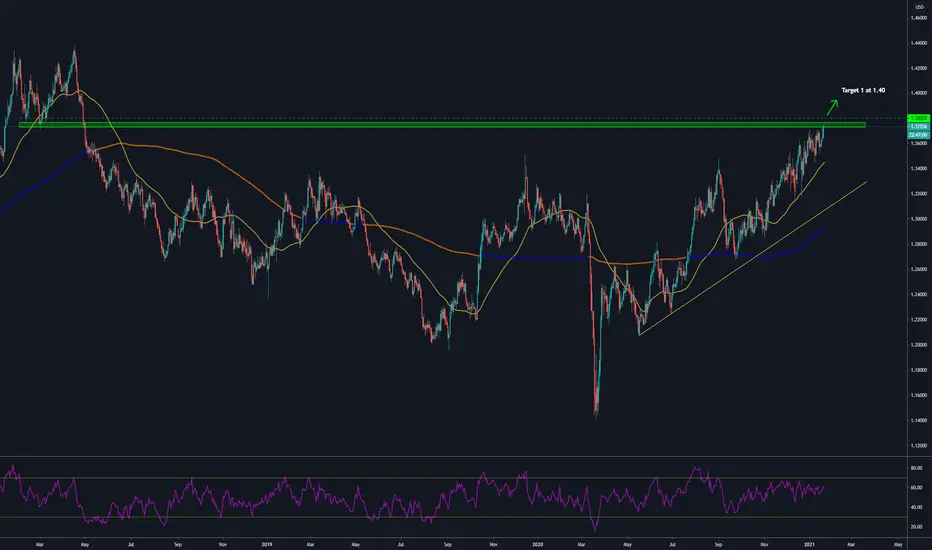Click the 1.20000 price axis value
This screenshot has width=932, height=550.
point(919,344)
